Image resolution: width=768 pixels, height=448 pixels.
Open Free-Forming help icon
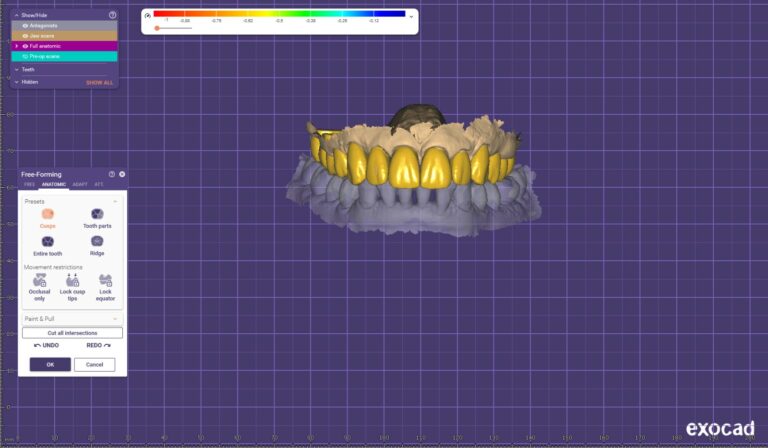[112, 174]
